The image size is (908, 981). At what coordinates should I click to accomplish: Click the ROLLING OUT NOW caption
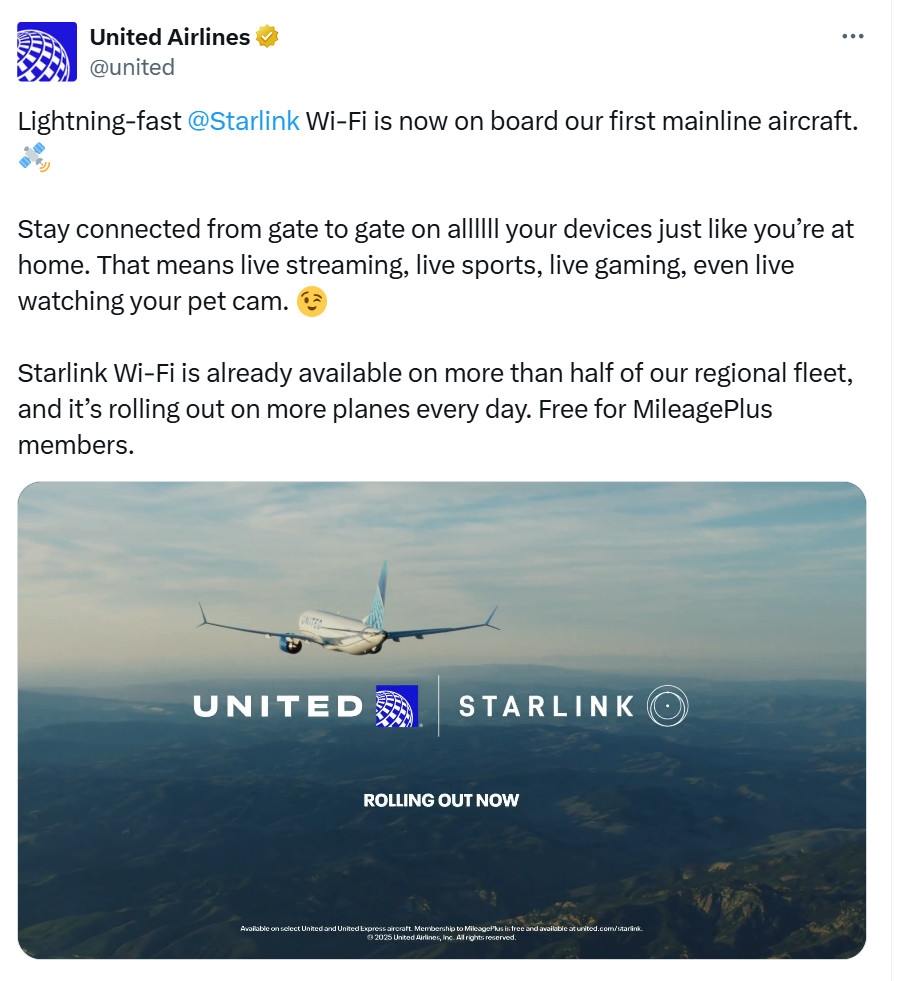tap(441, 800)
